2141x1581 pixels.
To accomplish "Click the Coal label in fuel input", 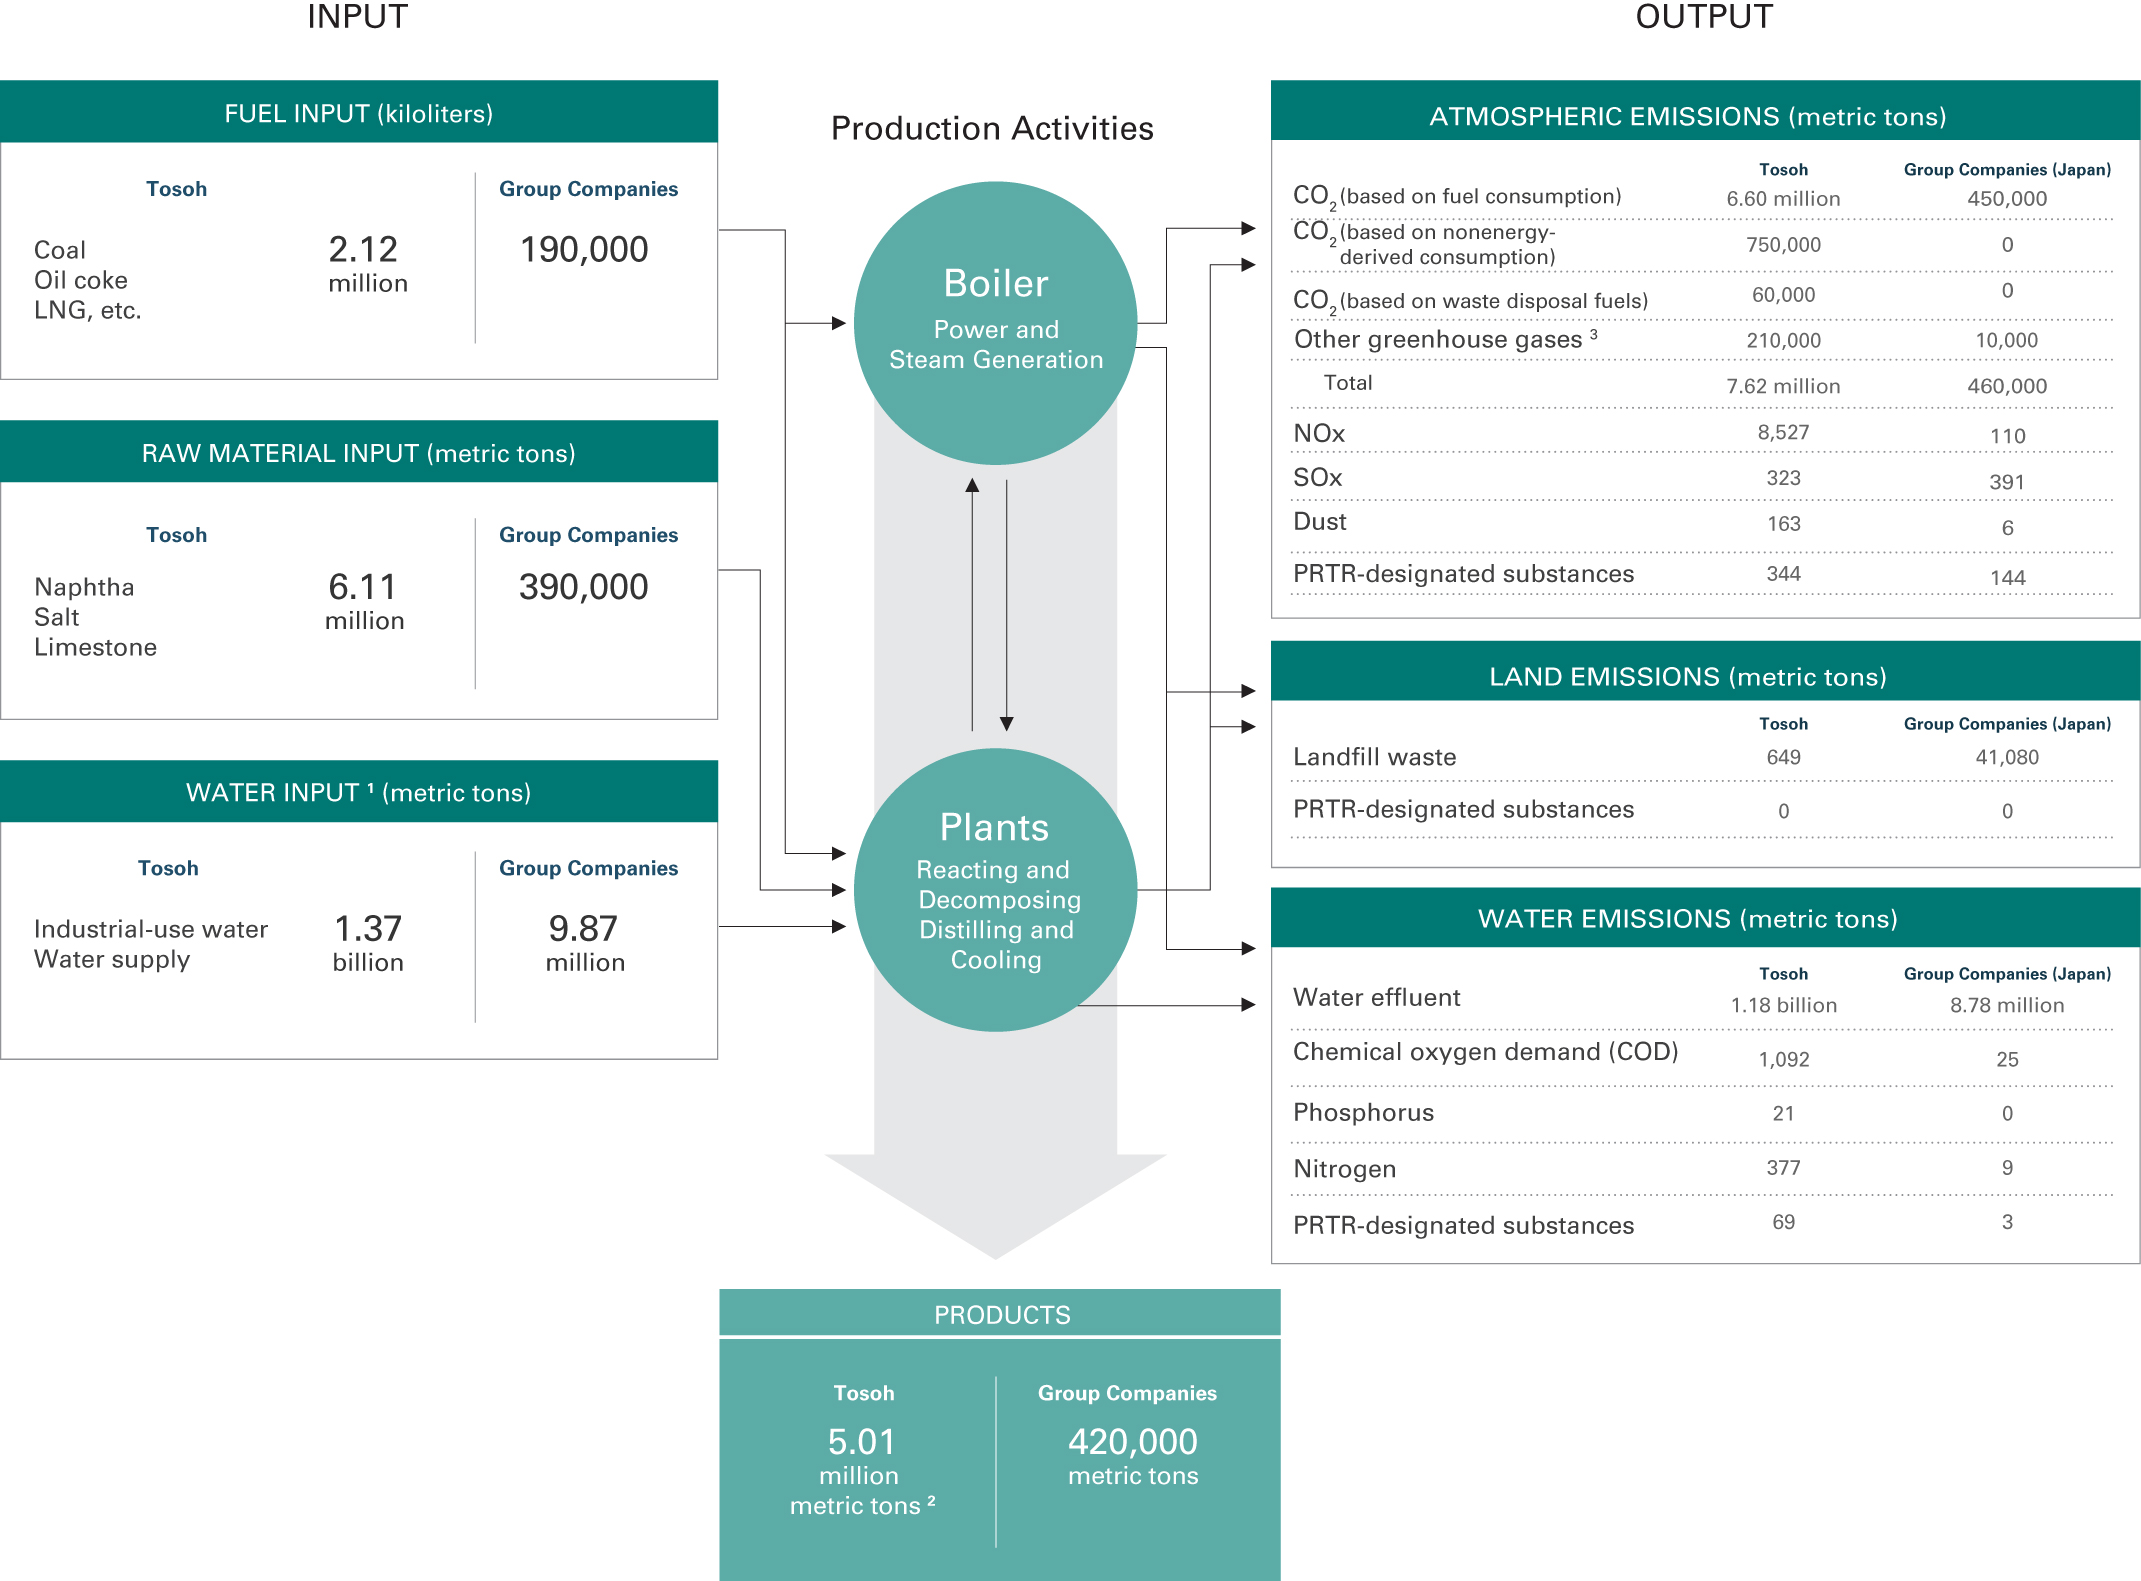I will 60,250.
